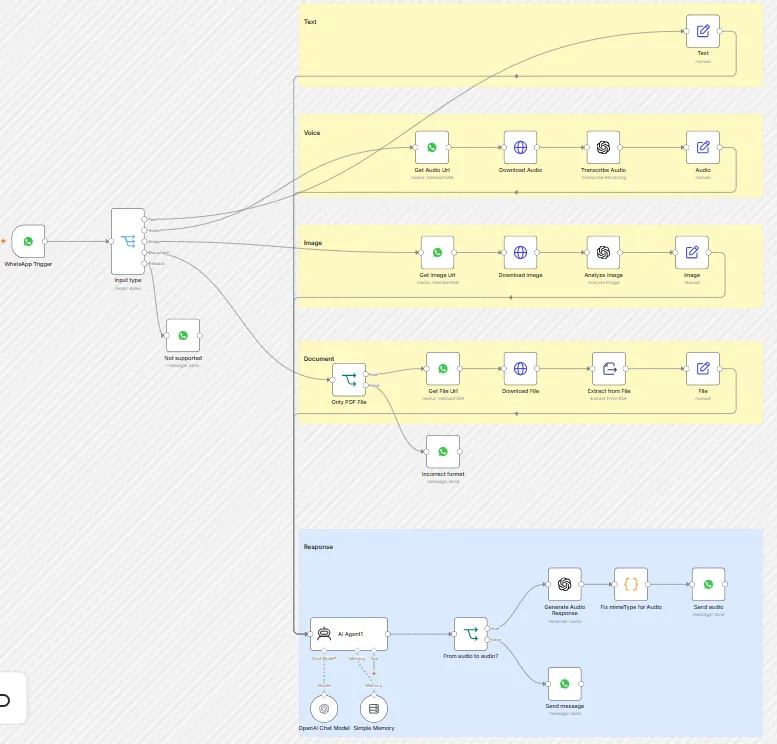Select the Text edit node
The width and height of the screenshot is (777, 744).
(703, 31)
